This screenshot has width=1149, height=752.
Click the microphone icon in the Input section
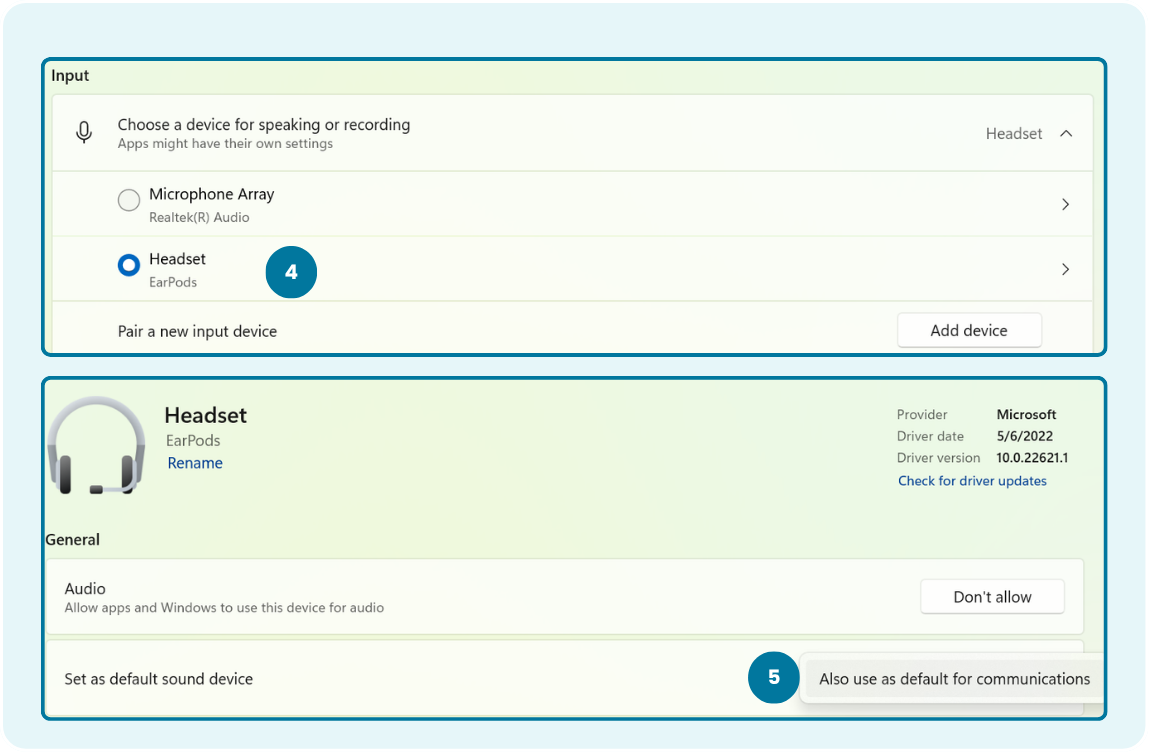(85, 133)
